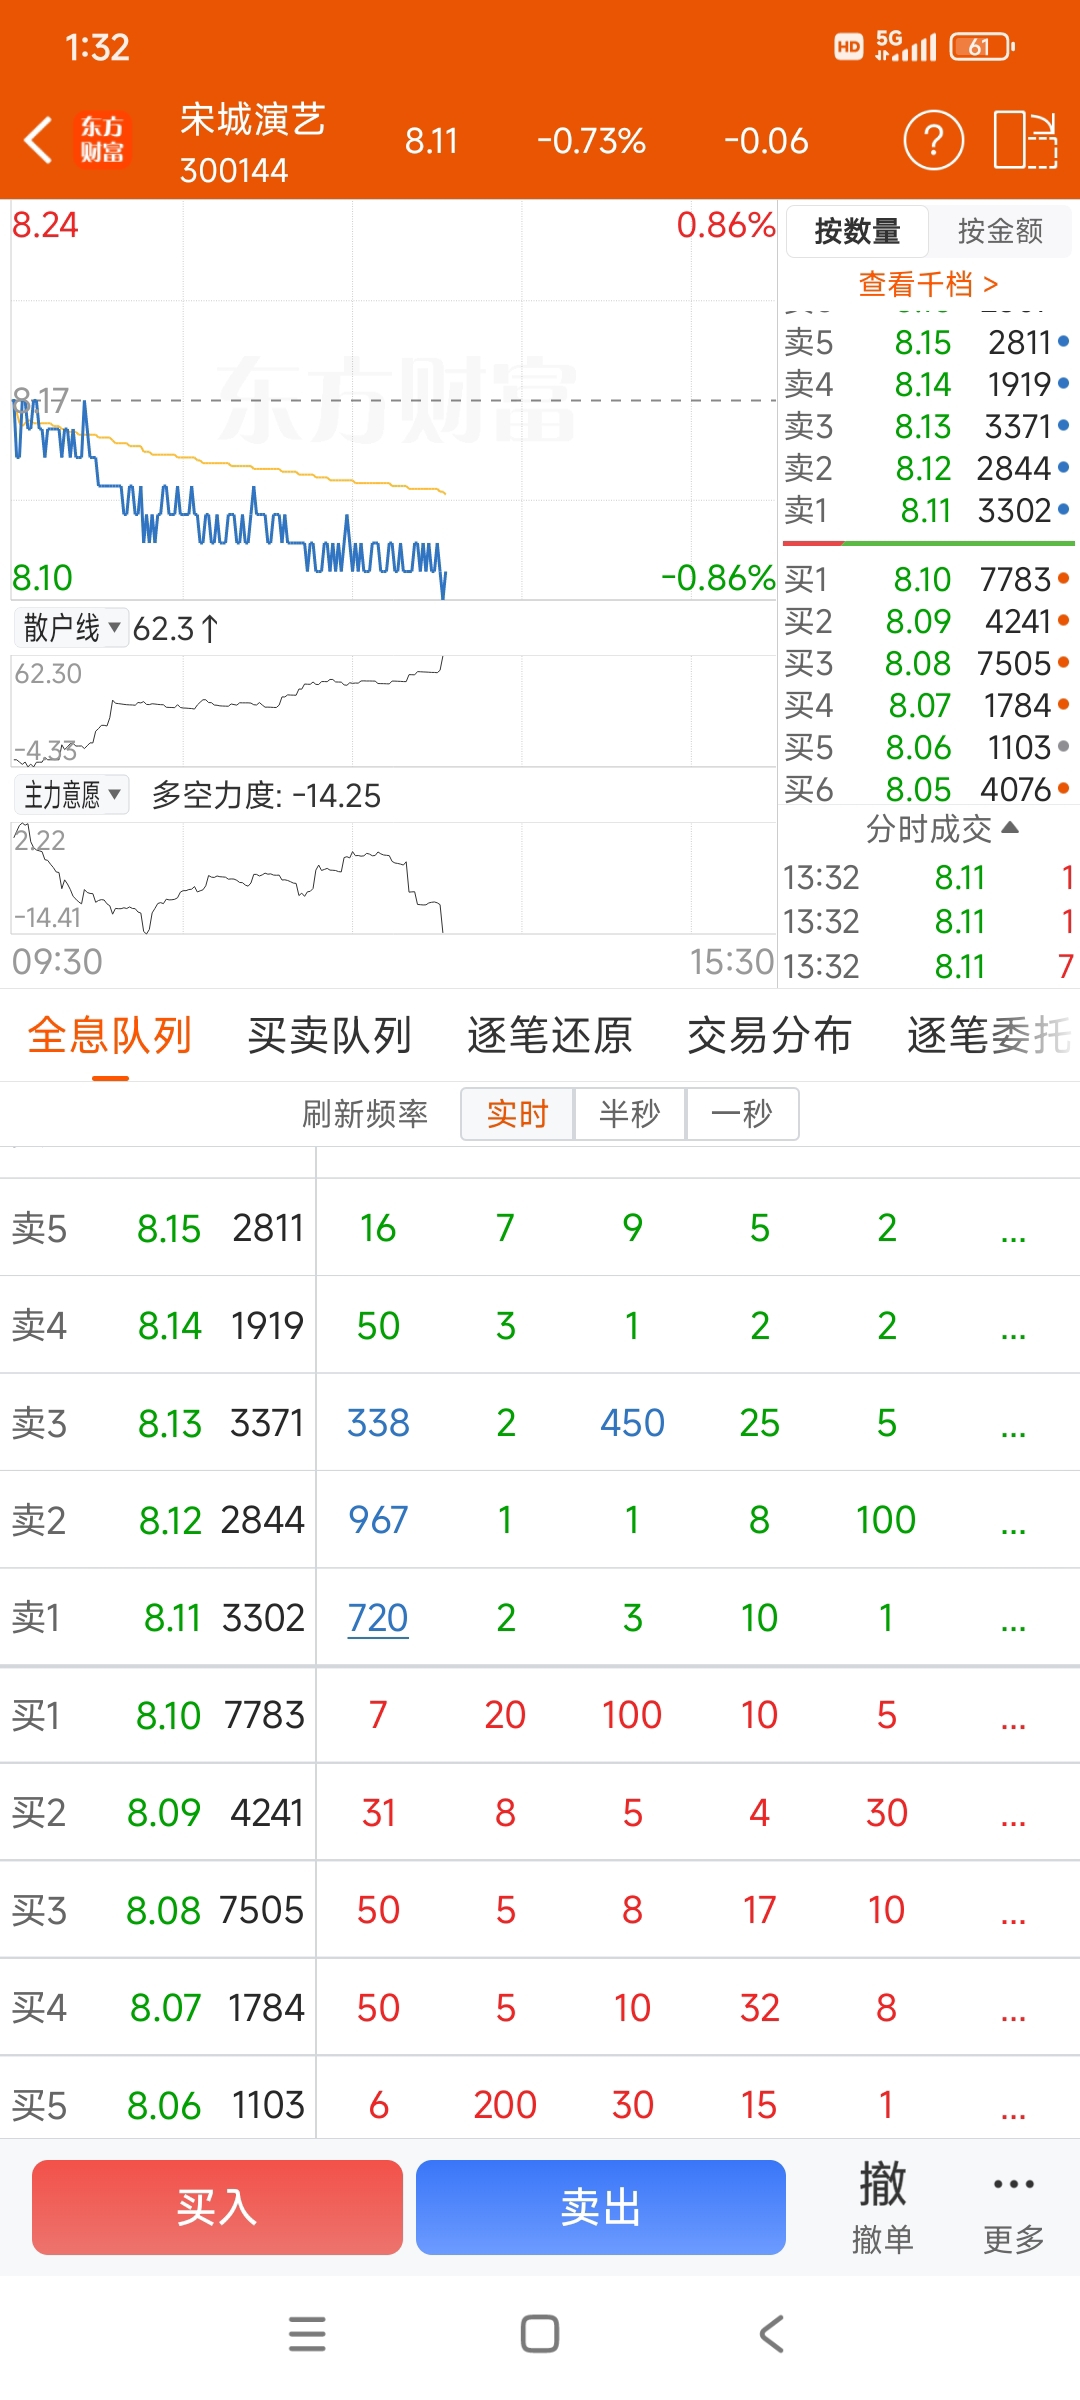Screen dimensions: 1080x2400
Task: Tap the last 13:32 8.11 7 trade row
Action: pos(929,966)
